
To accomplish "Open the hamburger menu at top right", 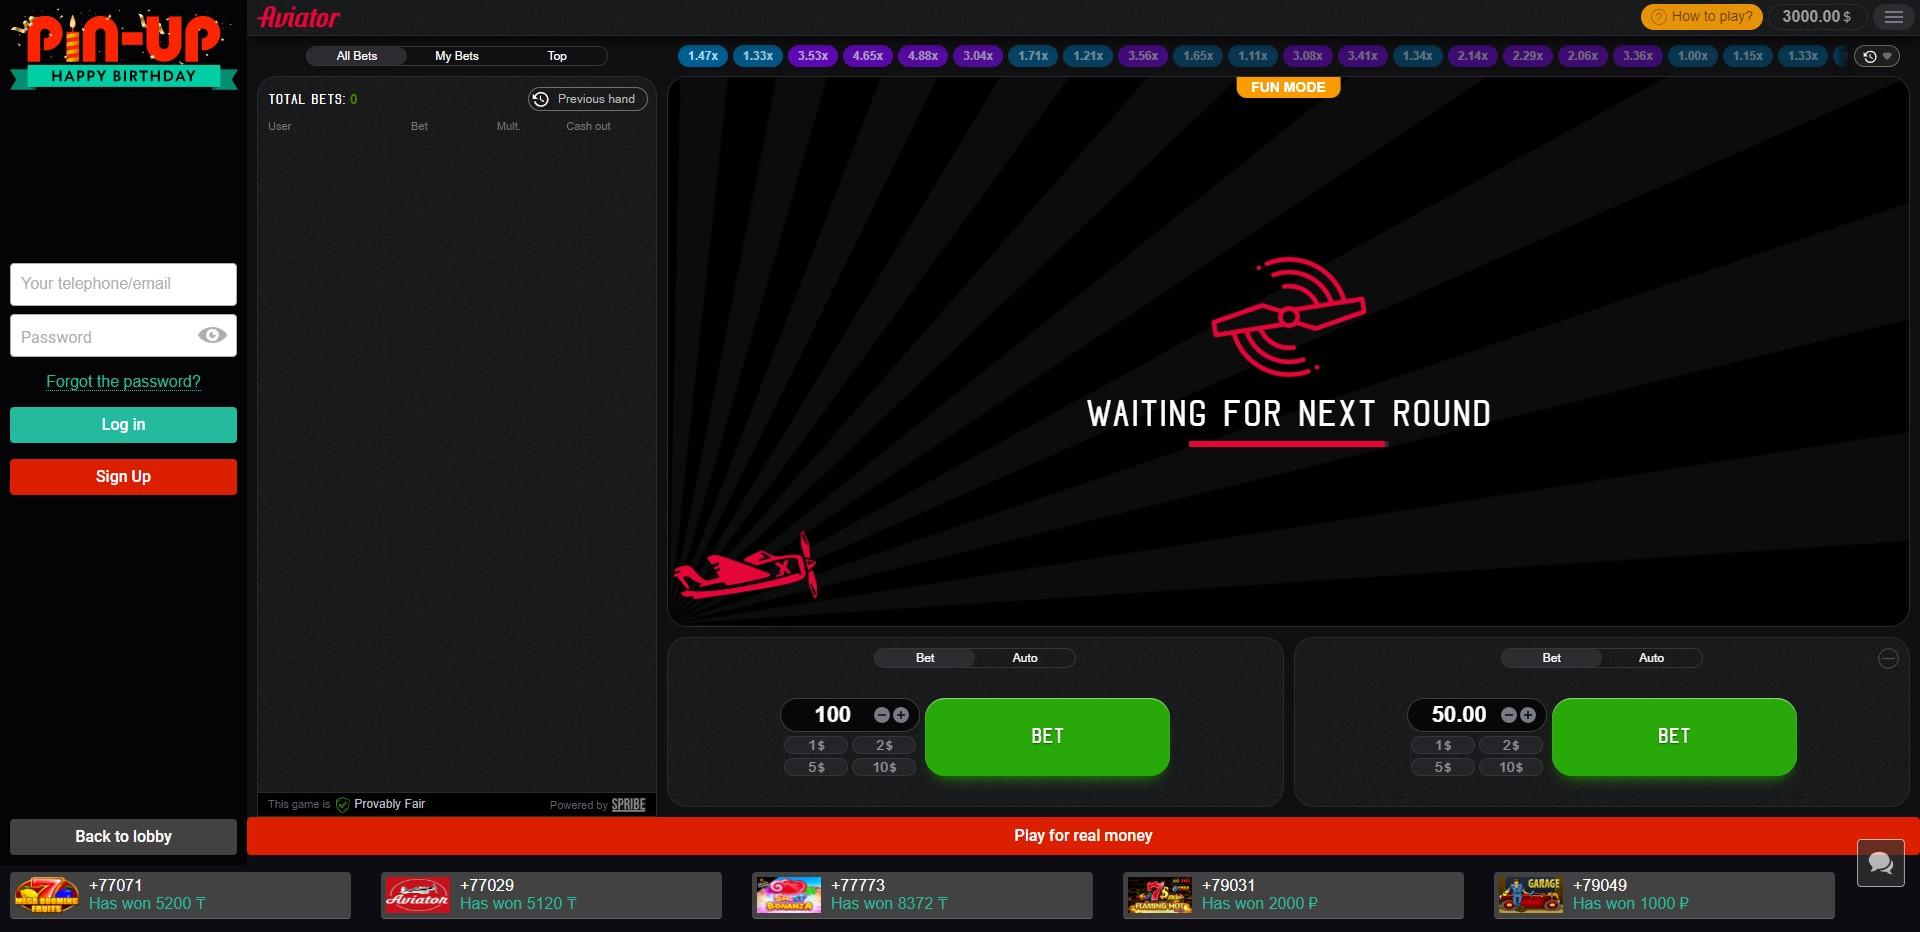I will [x=1893, y=17].
